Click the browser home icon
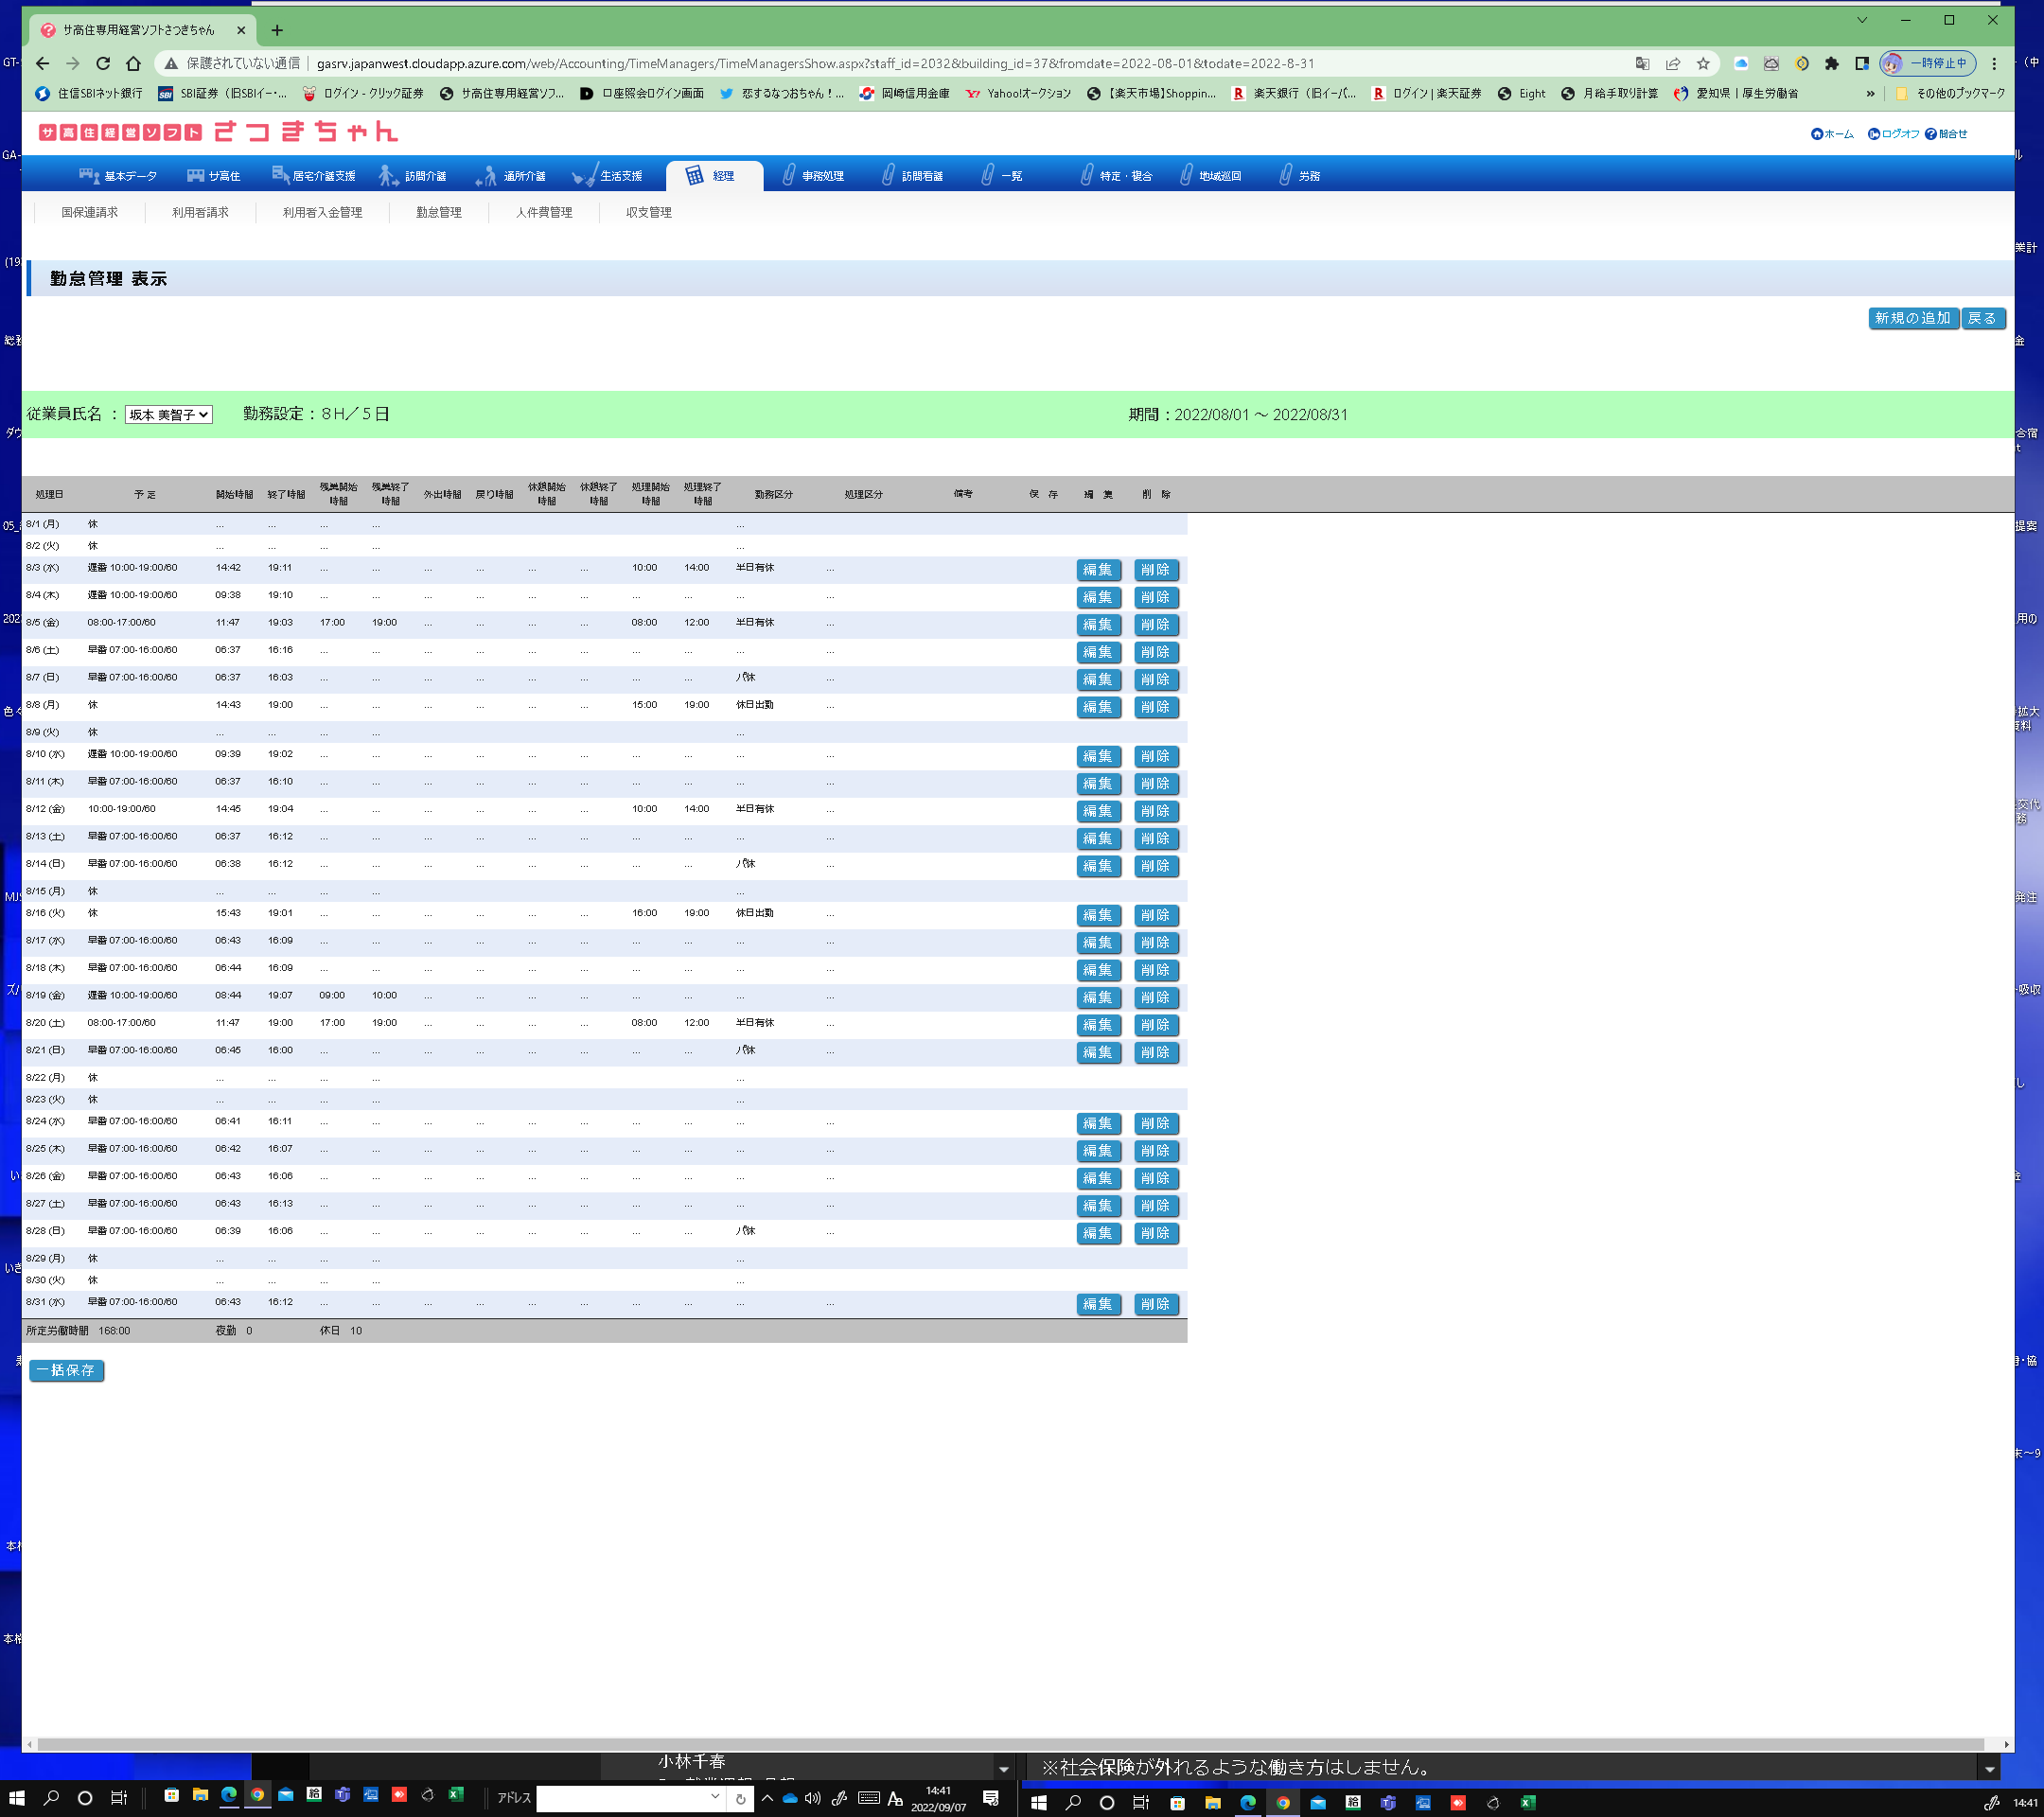This screenshot has width=2044, height=1817. 133,63
